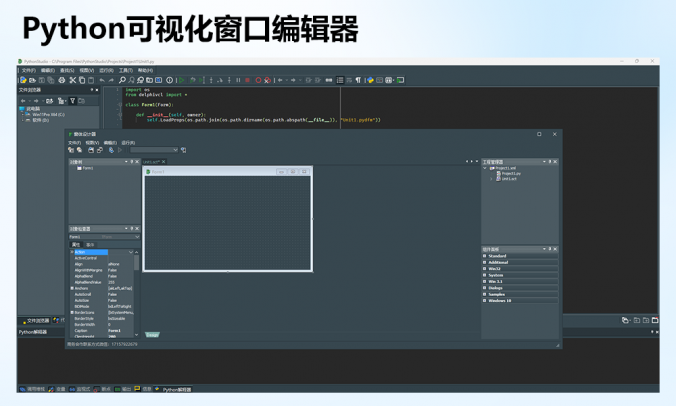Open the empty combo box in designer toolbar
Viewport: 676px width, 406px height.
(x=154, y=150)
